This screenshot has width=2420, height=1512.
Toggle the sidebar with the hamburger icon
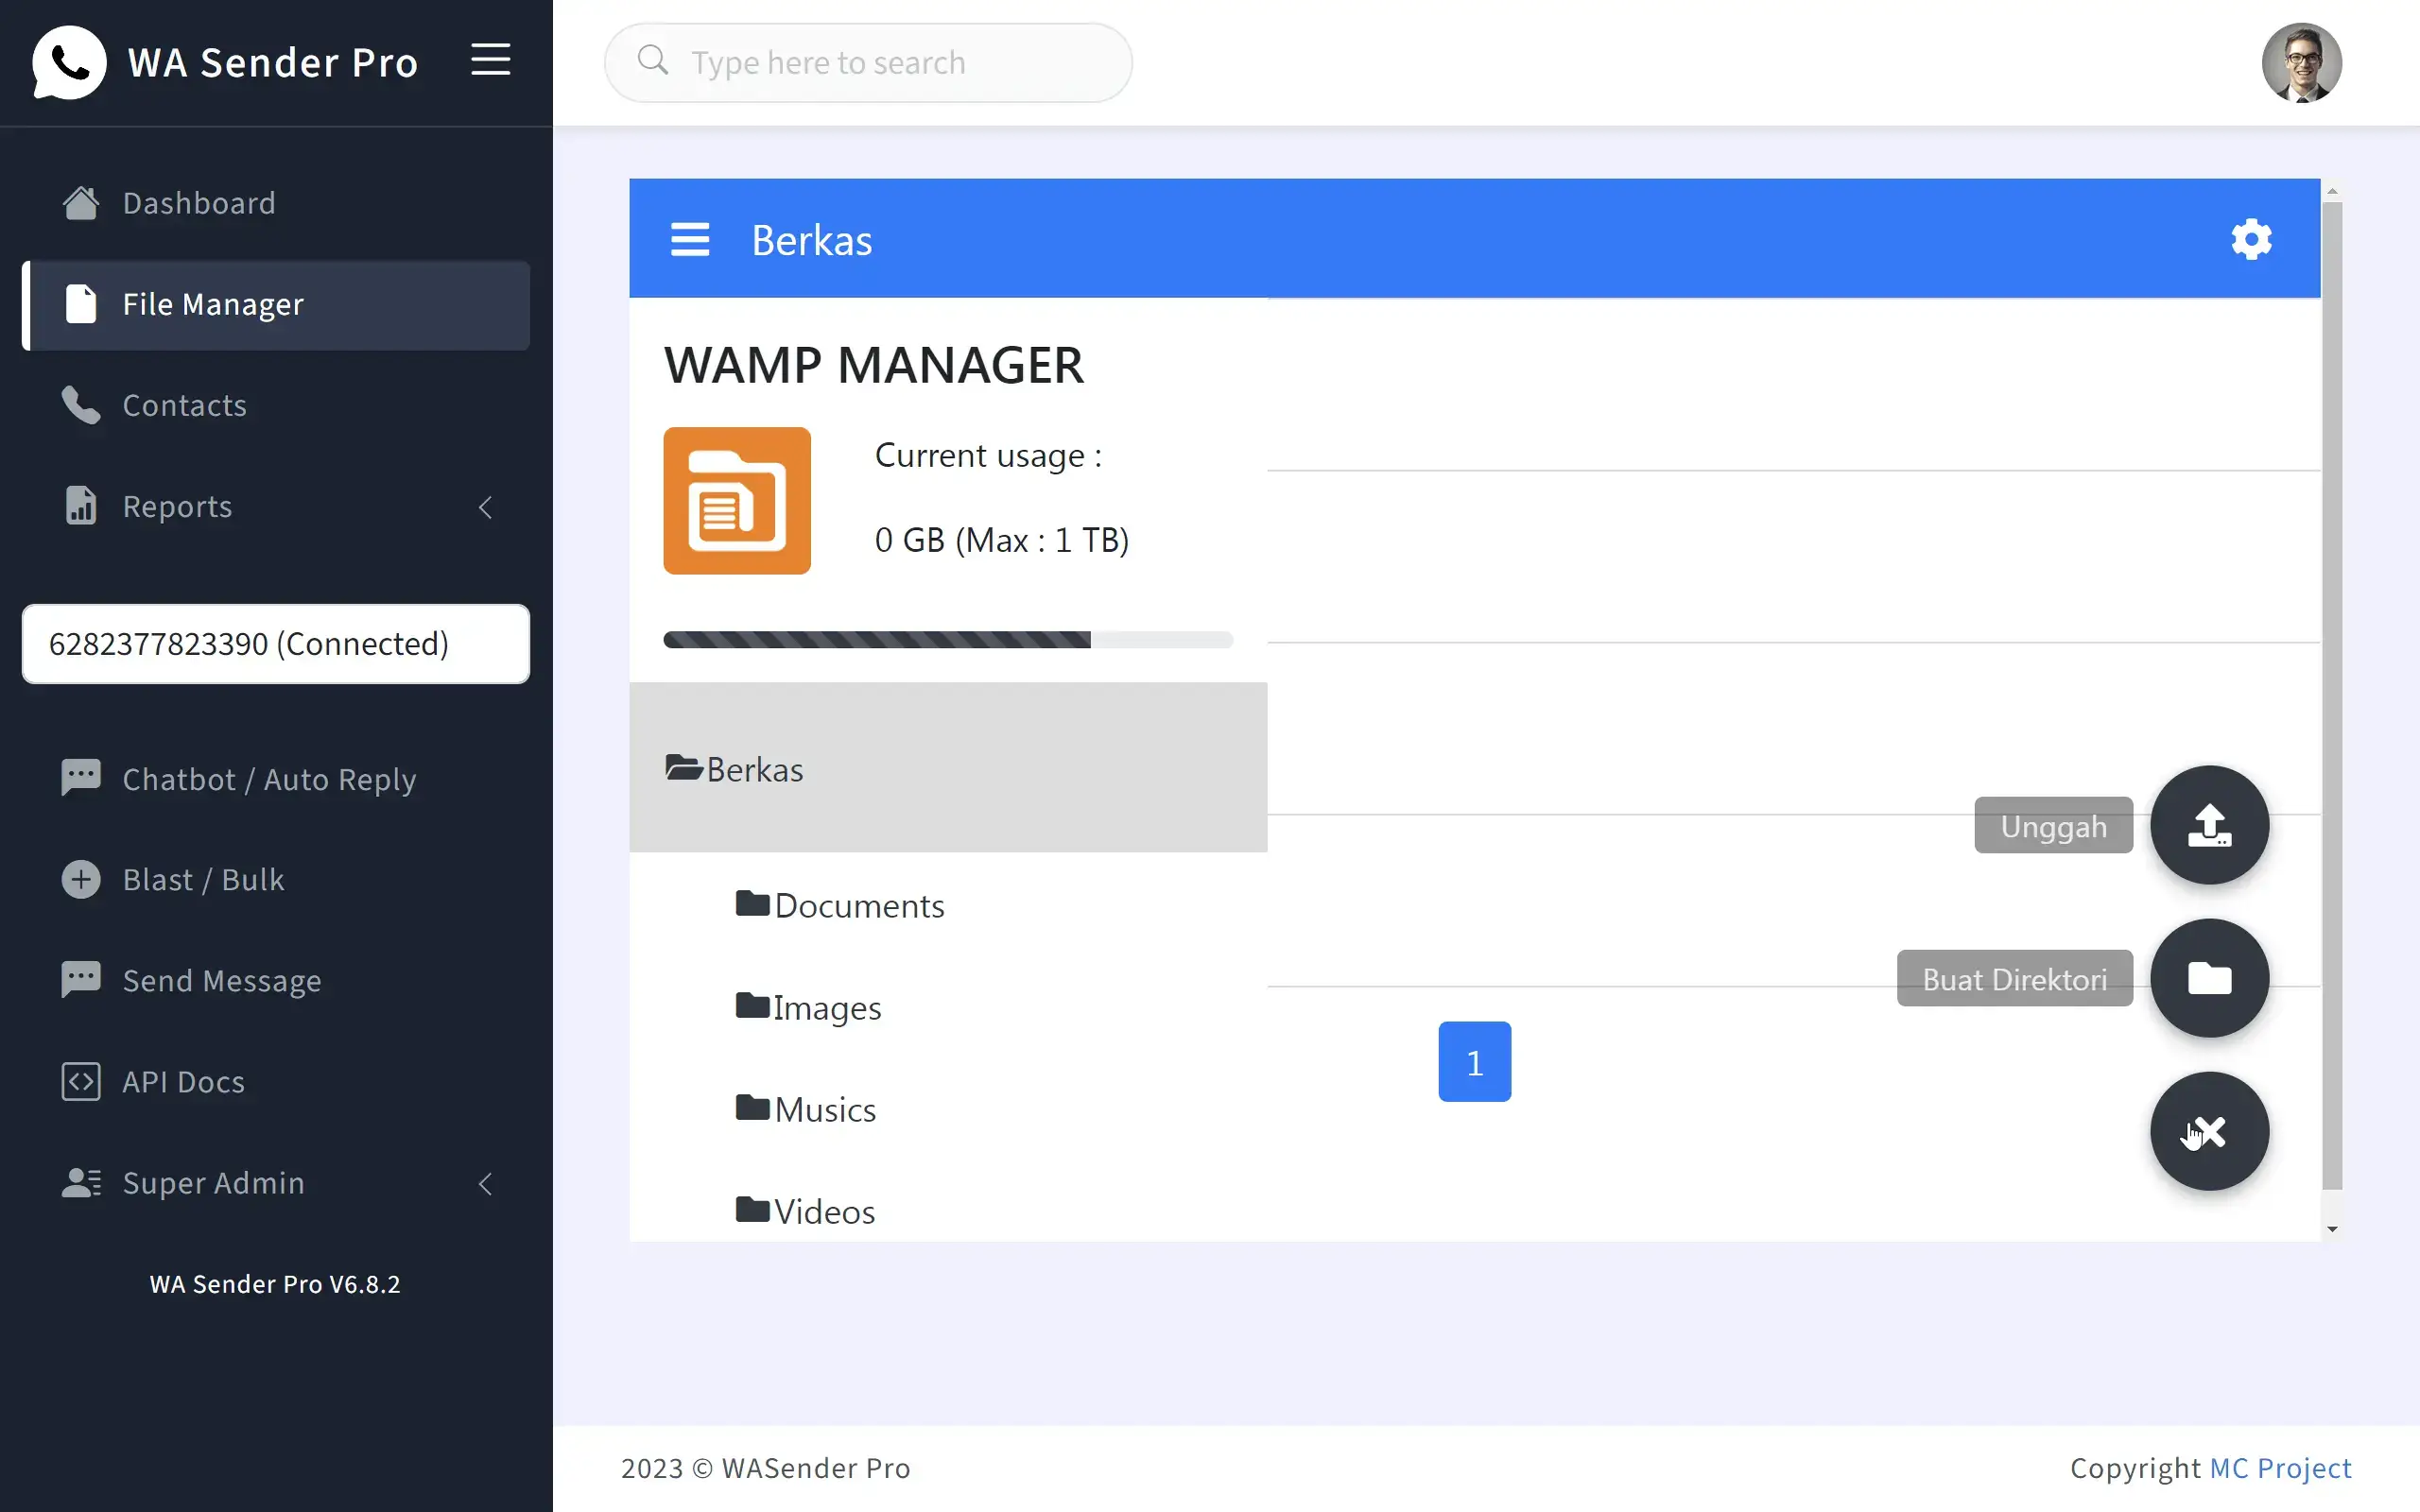tap(490, 60)
